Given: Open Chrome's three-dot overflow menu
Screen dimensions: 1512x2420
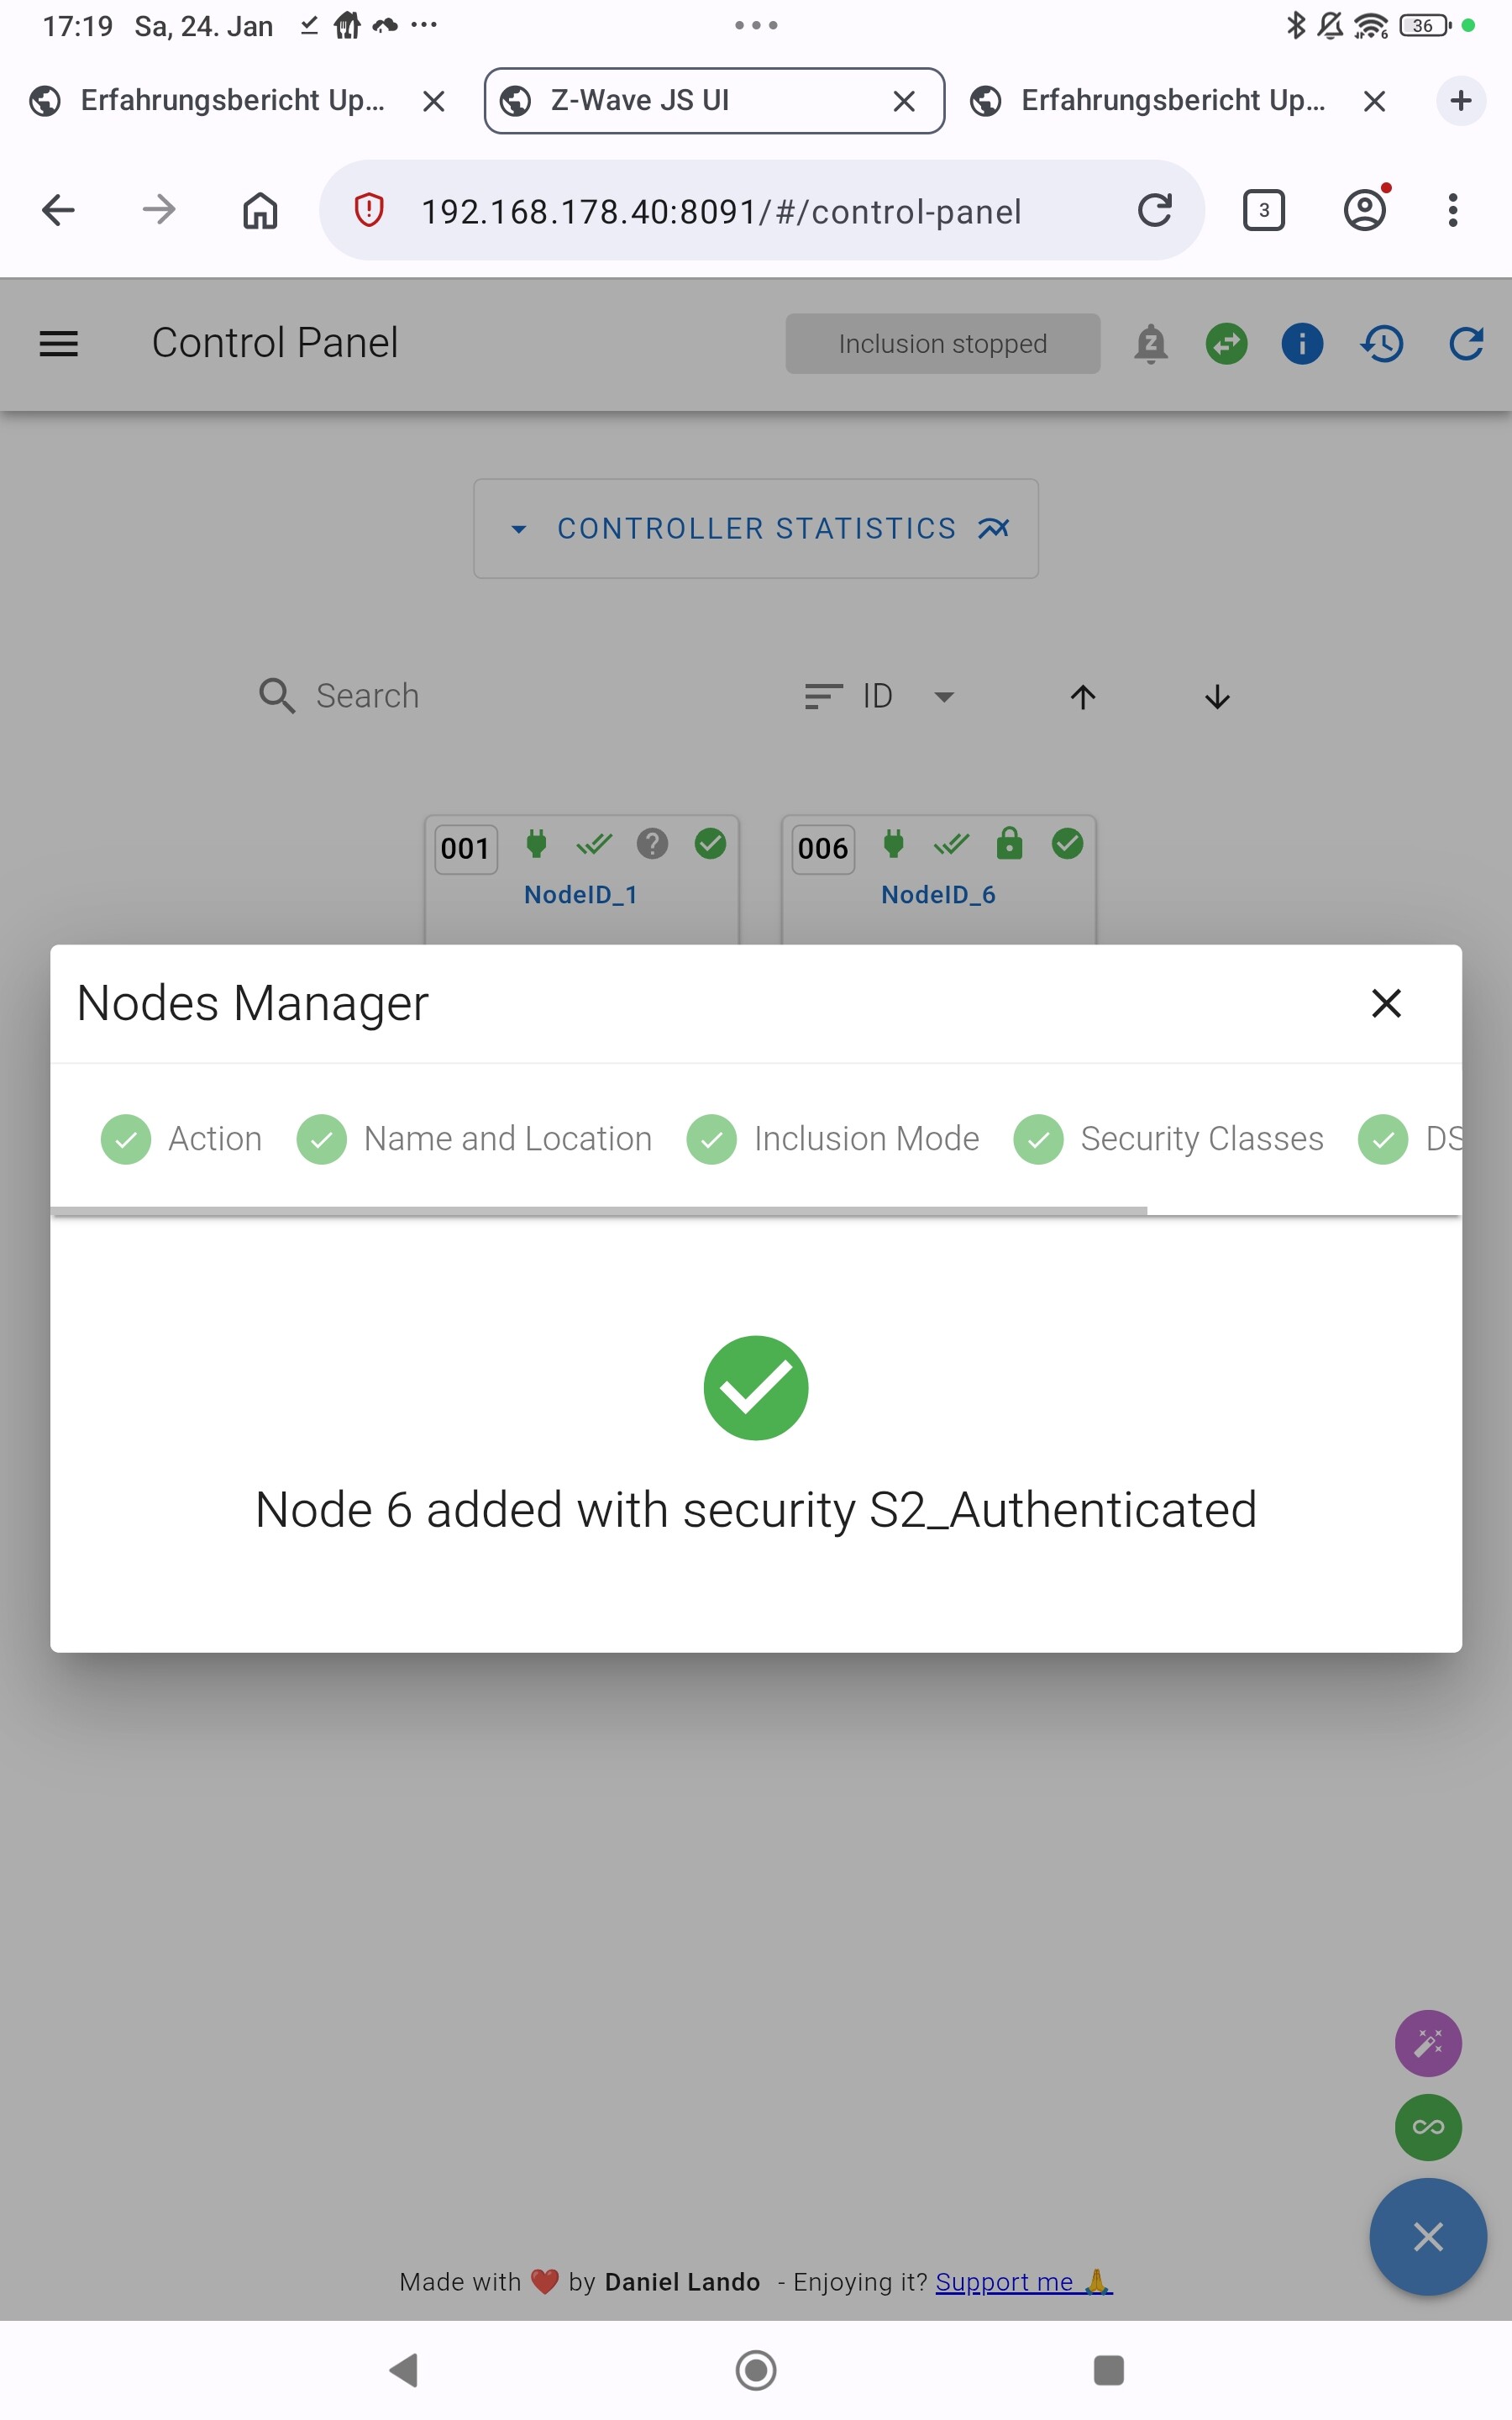Looking at the screenshot, I should pos(1452,210).
